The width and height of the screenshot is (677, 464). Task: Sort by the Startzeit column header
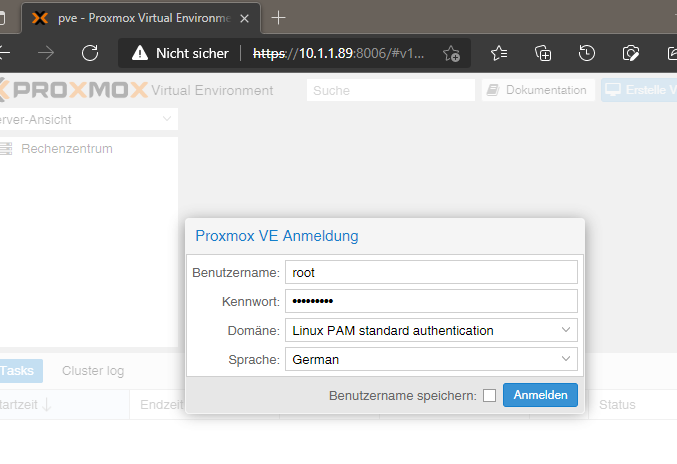click(65, 404)
